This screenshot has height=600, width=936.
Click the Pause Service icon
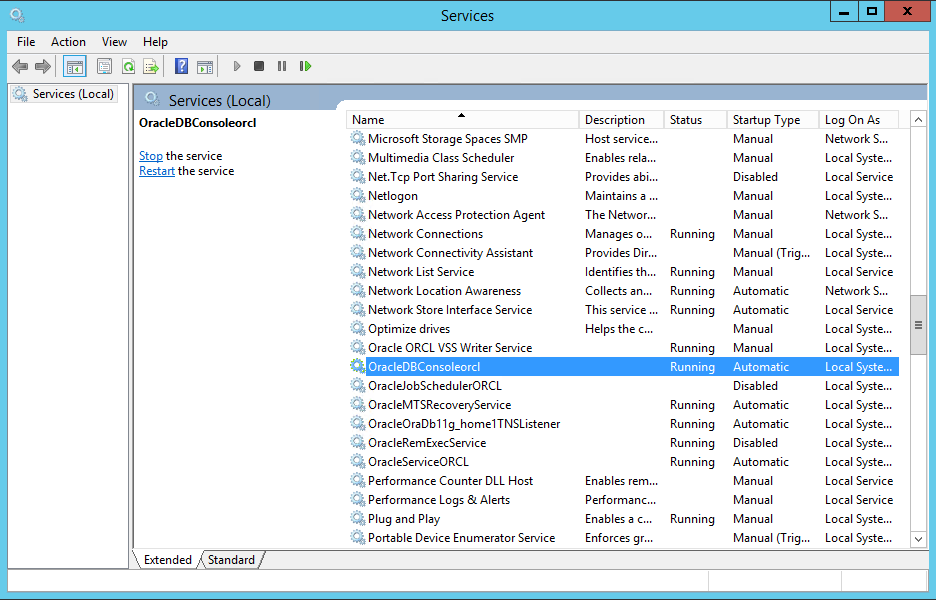pyautogui.click(x=282, y=66)
